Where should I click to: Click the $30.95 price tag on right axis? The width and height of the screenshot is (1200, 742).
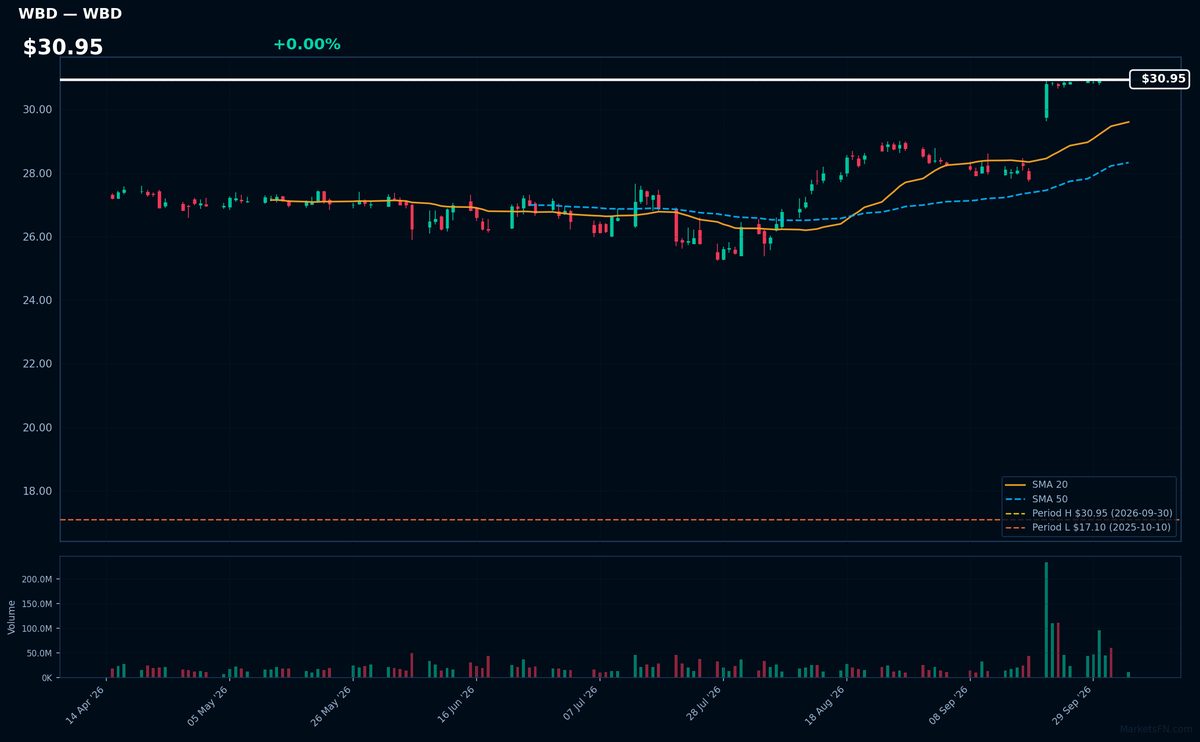tap(1159, 78)
